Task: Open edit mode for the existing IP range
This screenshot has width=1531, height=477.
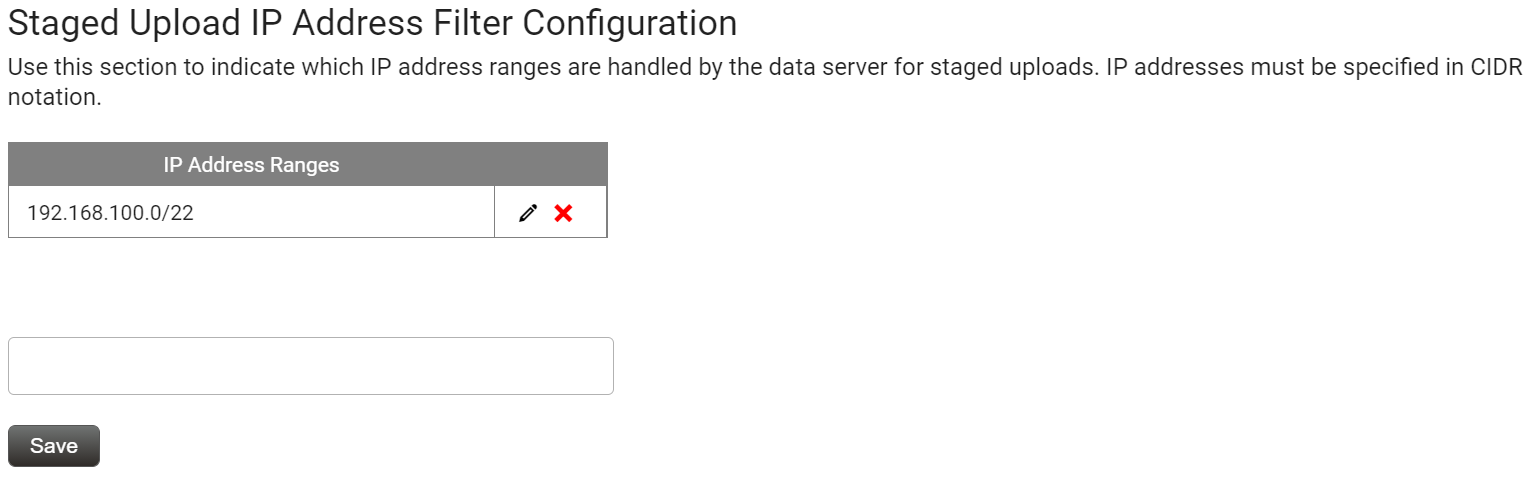Action: point(528,212)
